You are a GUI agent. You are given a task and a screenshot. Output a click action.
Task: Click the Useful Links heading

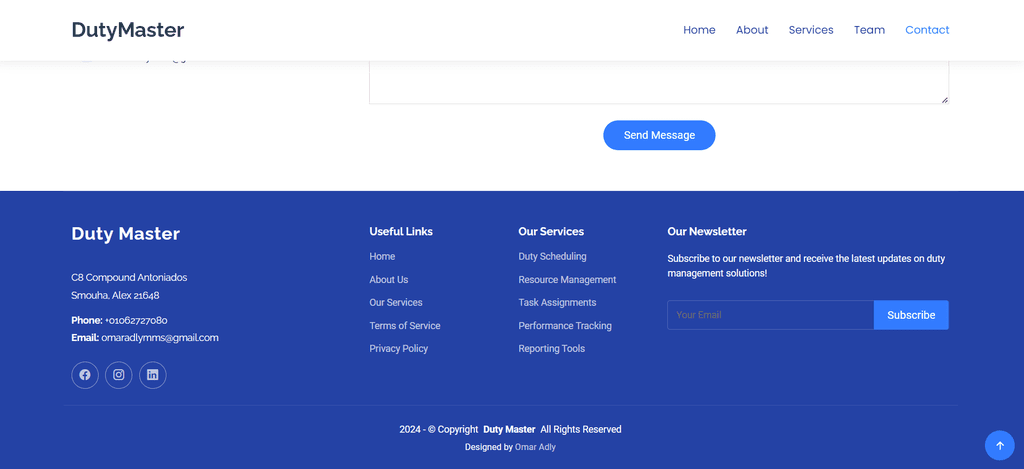[x=401, y=231]
